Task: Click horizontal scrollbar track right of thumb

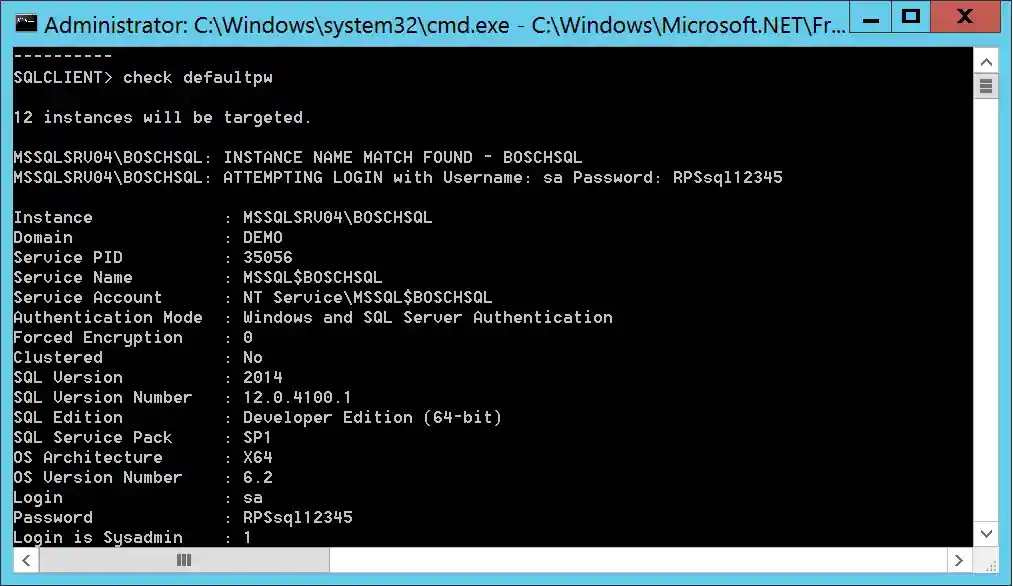Action: pos(600,560)
